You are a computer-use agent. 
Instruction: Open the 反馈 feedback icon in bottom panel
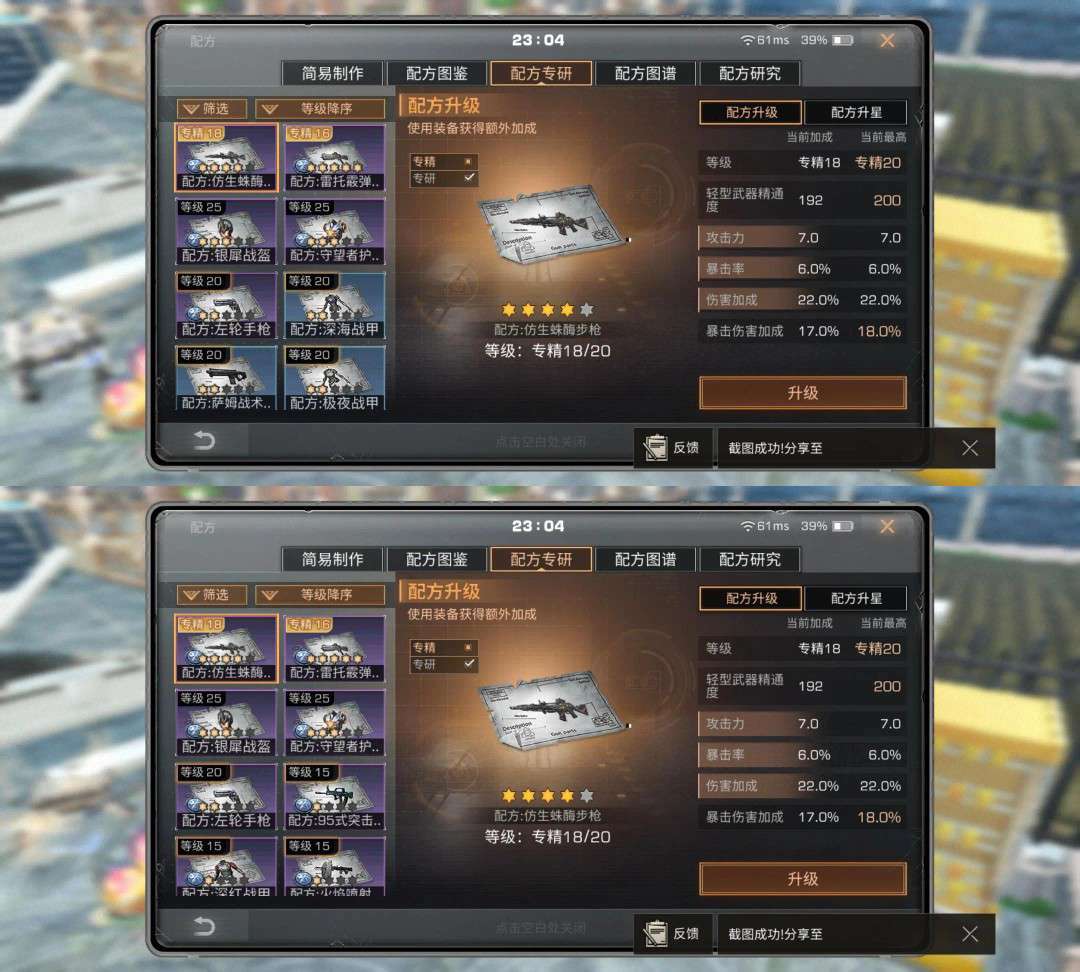(672, 933)
